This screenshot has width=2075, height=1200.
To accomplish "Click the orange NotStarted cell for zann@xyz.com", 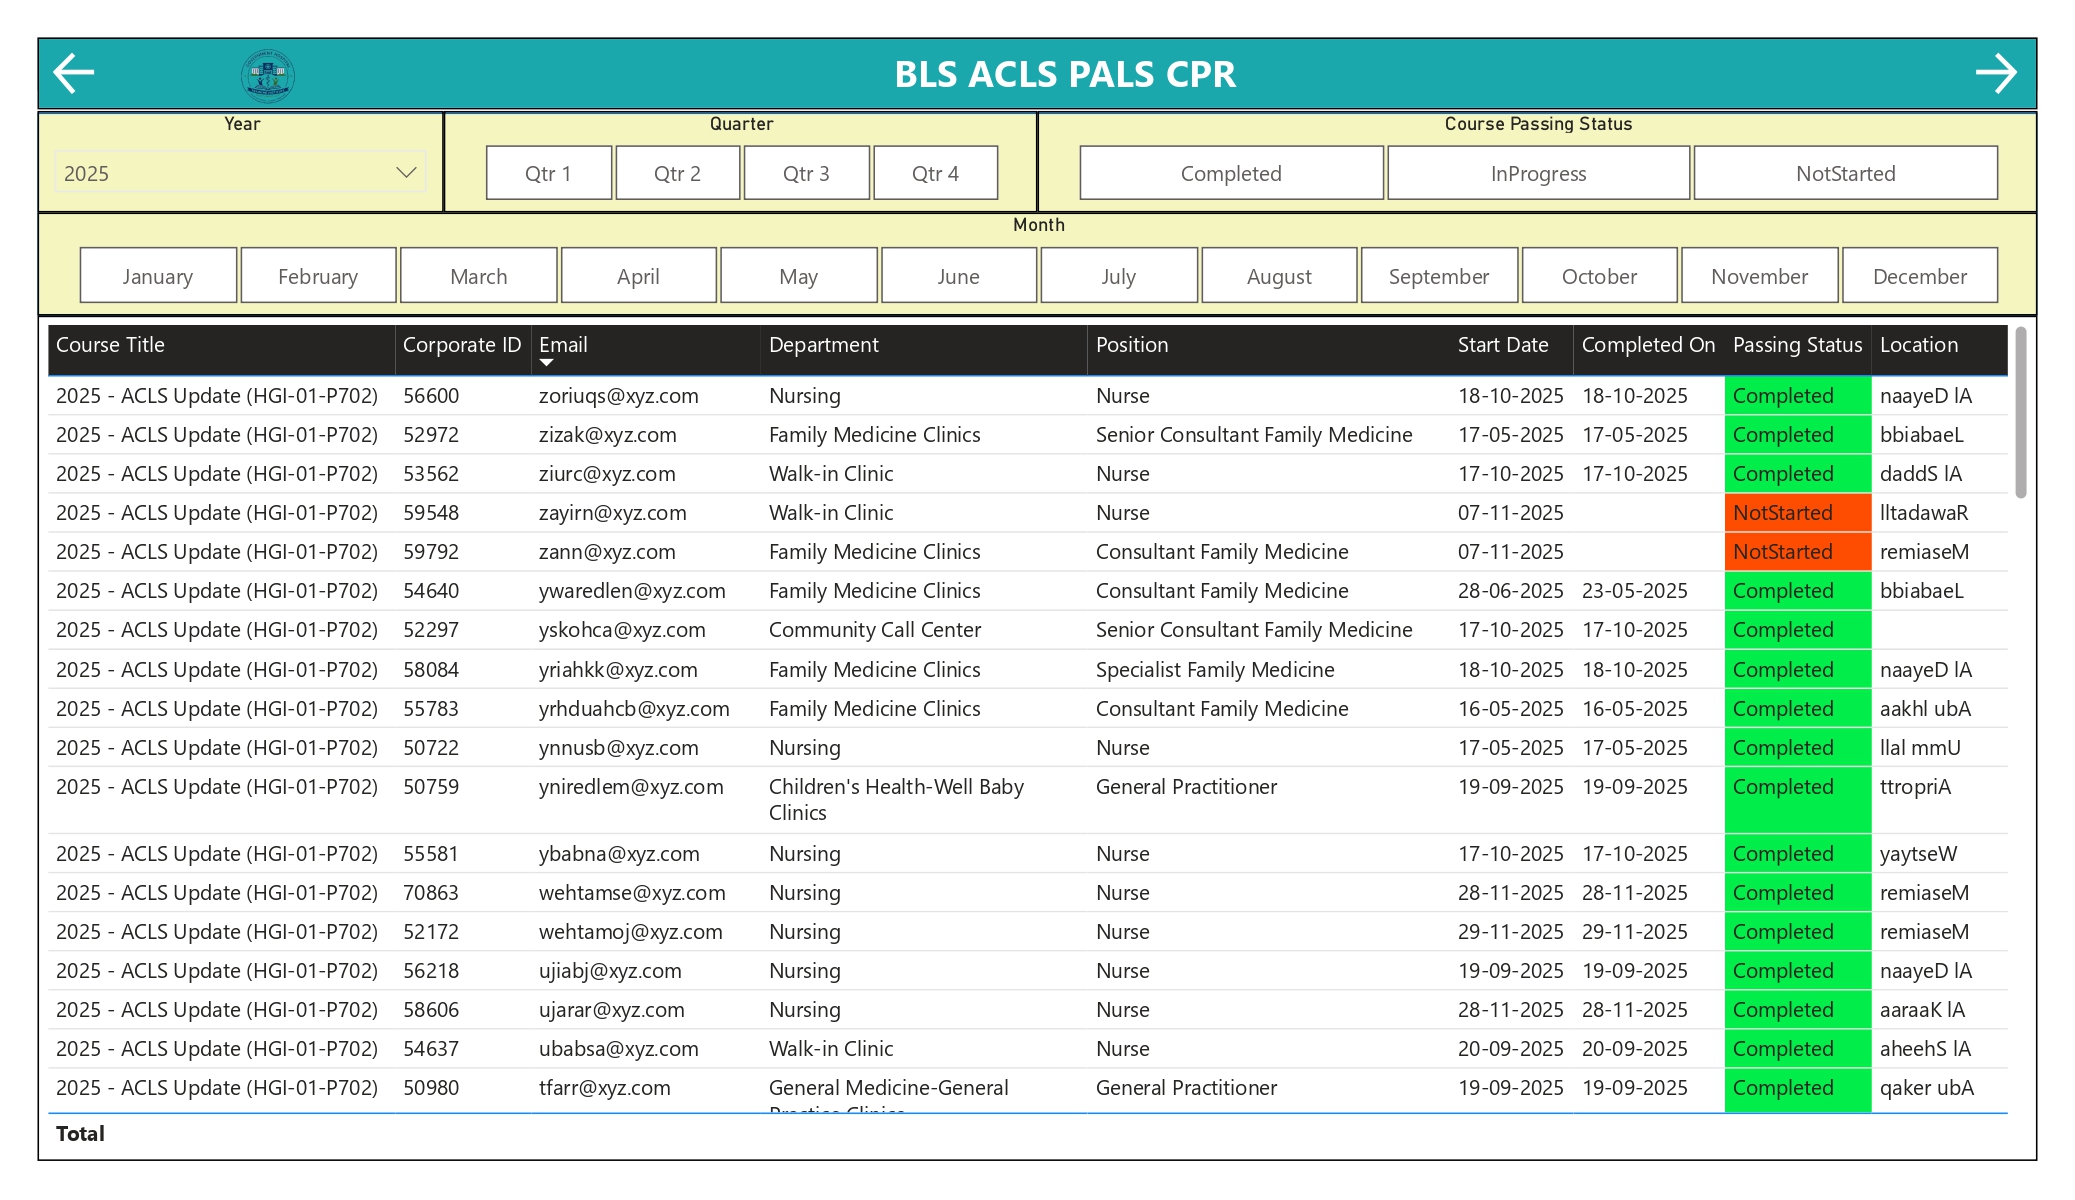I will [x=1797, y=552].
